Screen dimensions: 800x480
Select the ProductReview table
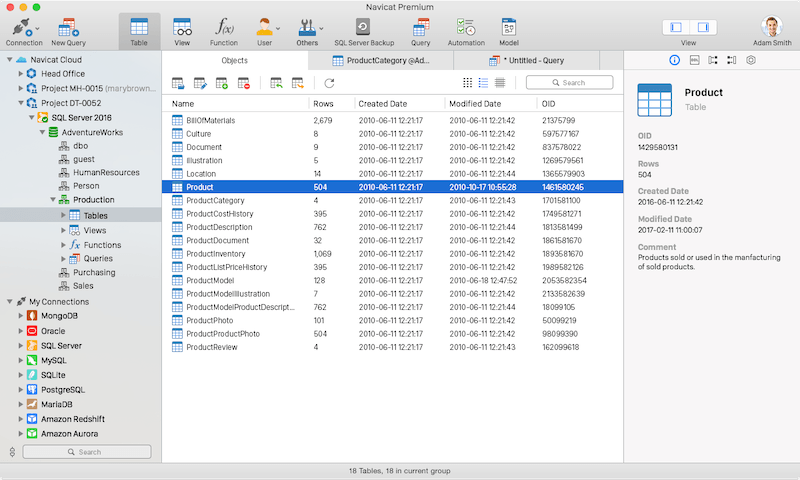[392, 347]
